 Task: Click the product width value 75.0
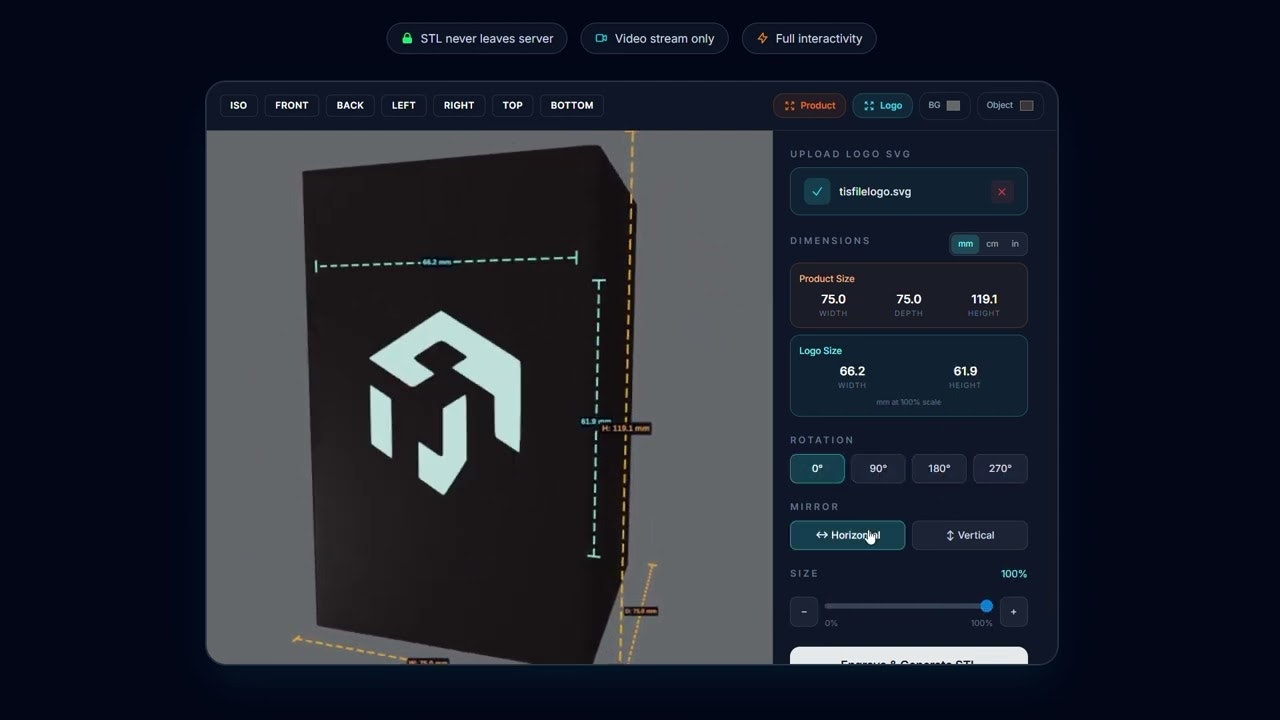coord(833,299)
